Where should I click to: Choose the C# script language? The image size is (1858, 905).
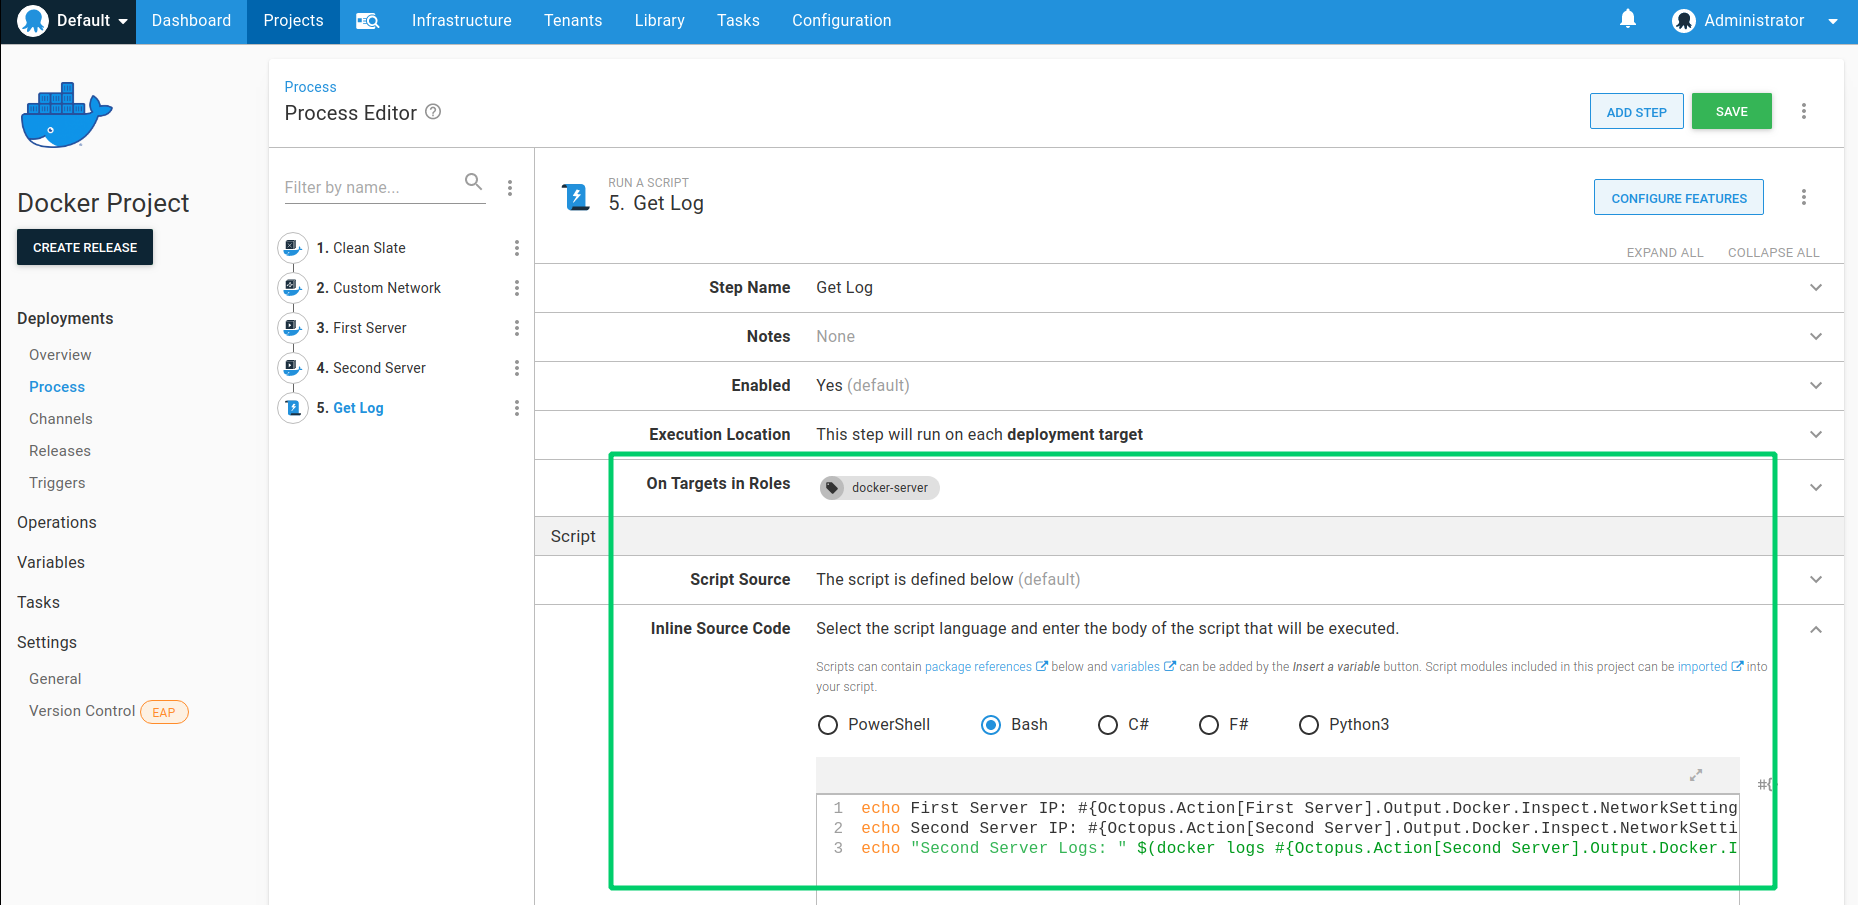[1123, 725]
